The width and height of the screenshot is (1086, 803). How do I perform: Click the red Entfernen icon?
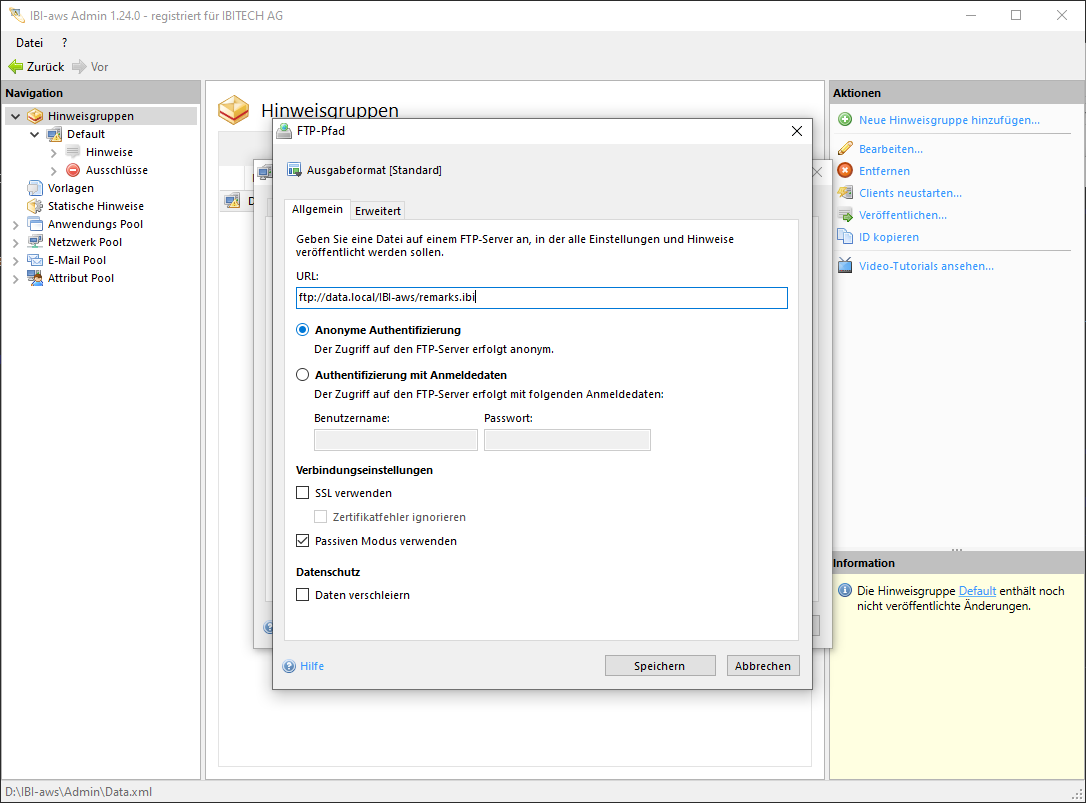845,171
